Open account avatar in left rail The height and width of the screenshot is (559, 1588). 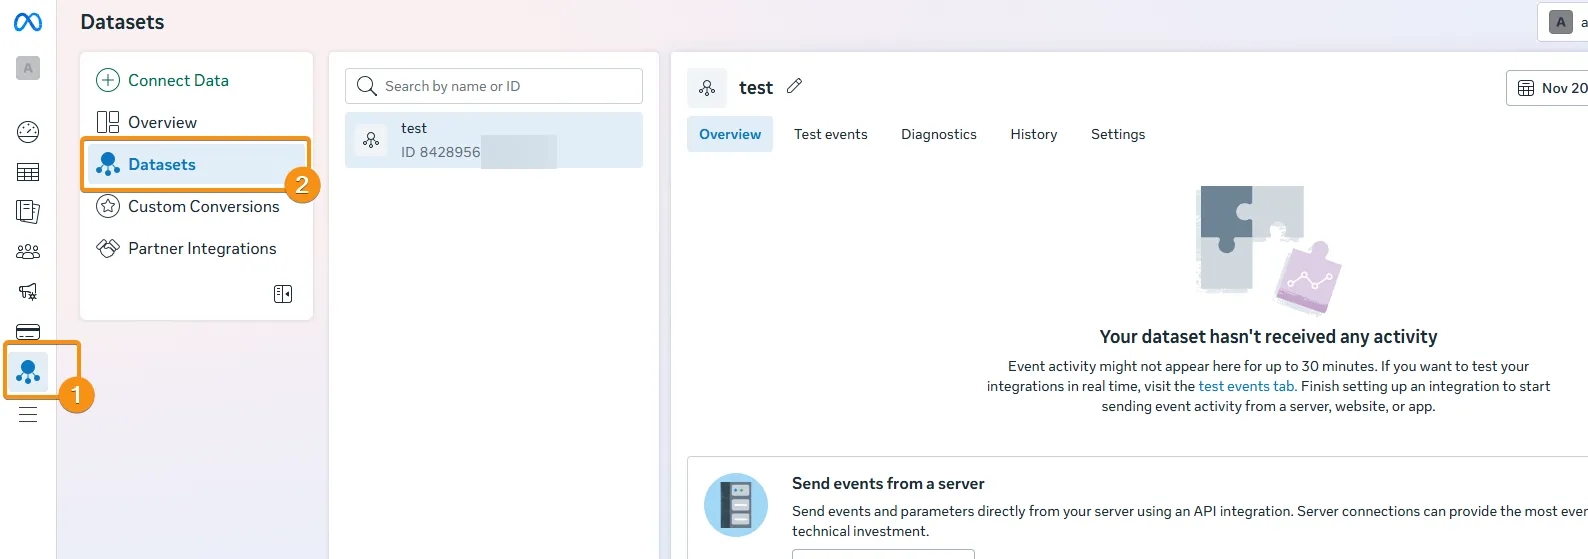pyautogui.click(x=28, y=68)
